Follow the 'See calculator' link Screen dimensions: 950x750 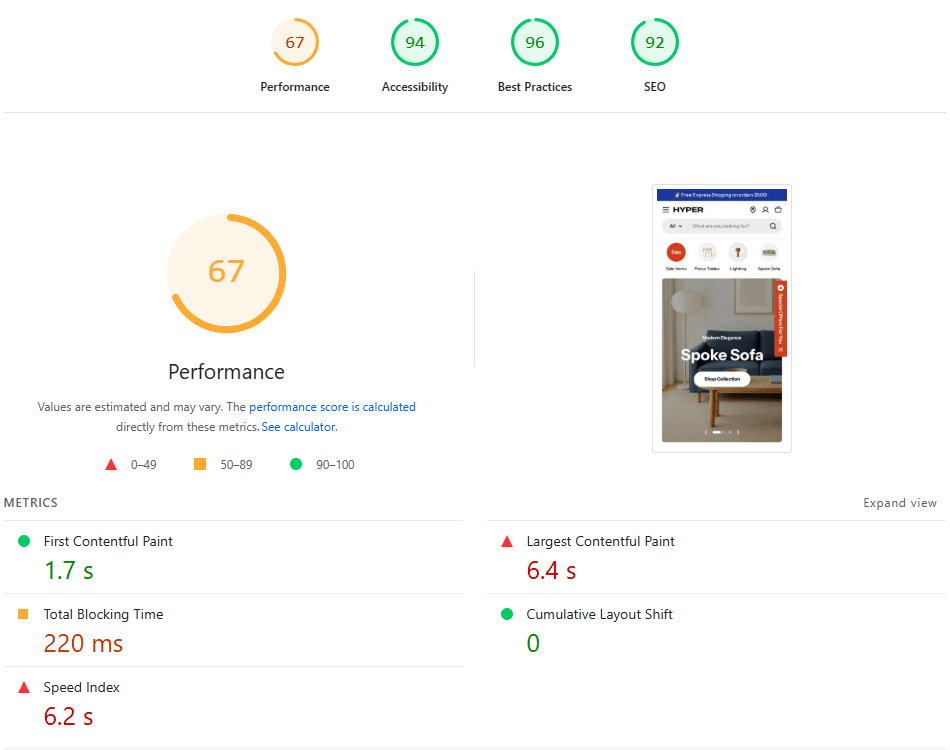coord(299,427)
